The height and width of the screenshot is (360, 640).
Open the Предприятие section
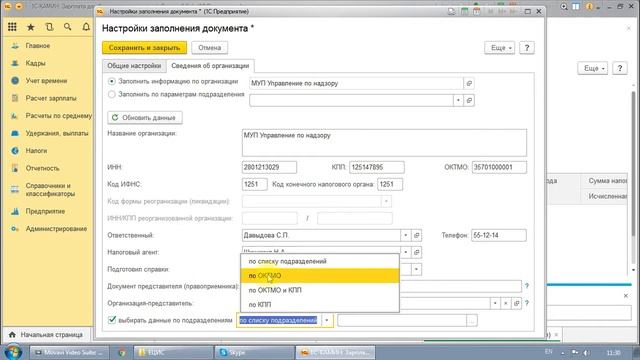tap(45, 211)
